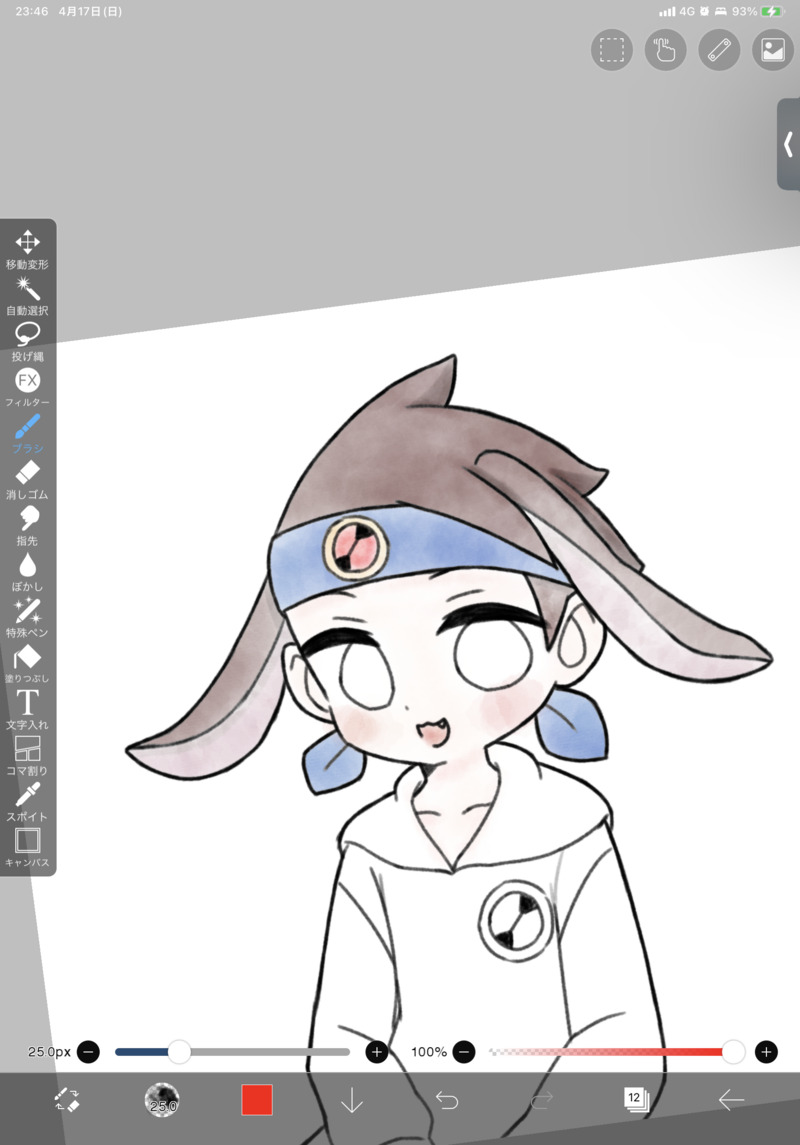Screen dimensions: 800x1145
Task: Decrease brush thickness with minus button
Action: pyautogui.click(x=88, y=1052)
